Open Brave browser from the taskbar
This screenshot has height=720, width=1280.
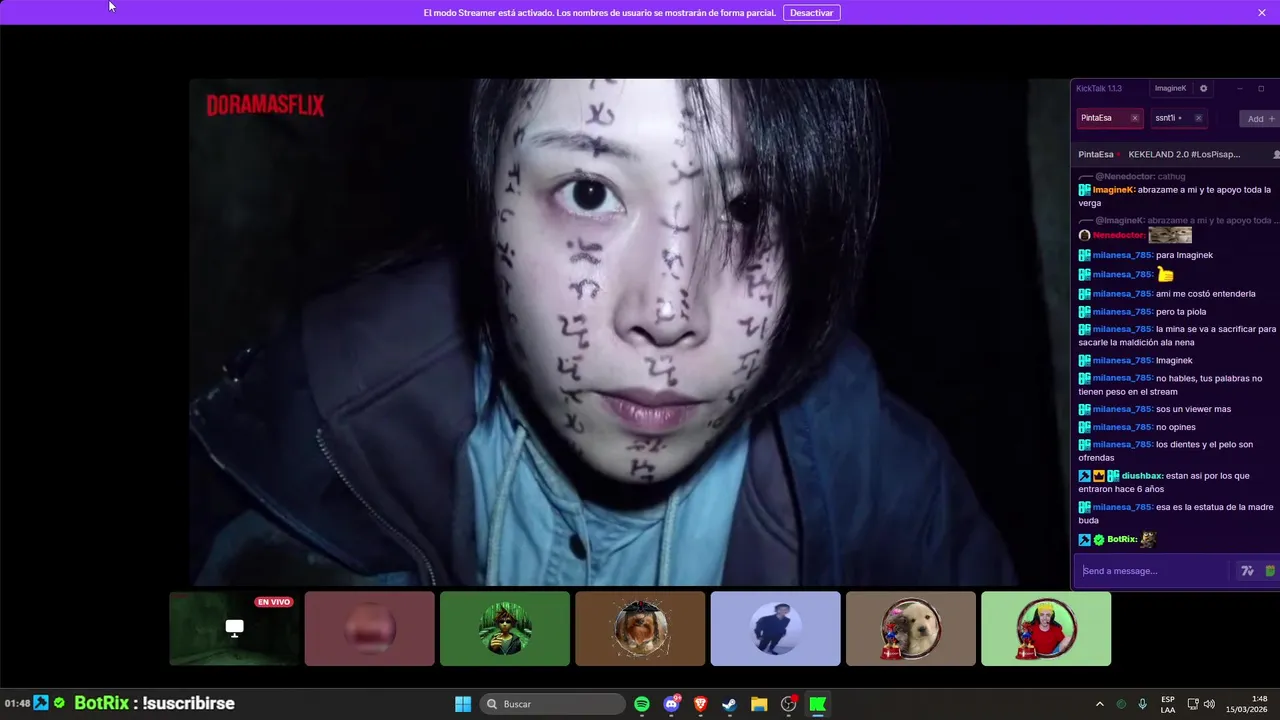pyautogui.click(x=701, y=704)
